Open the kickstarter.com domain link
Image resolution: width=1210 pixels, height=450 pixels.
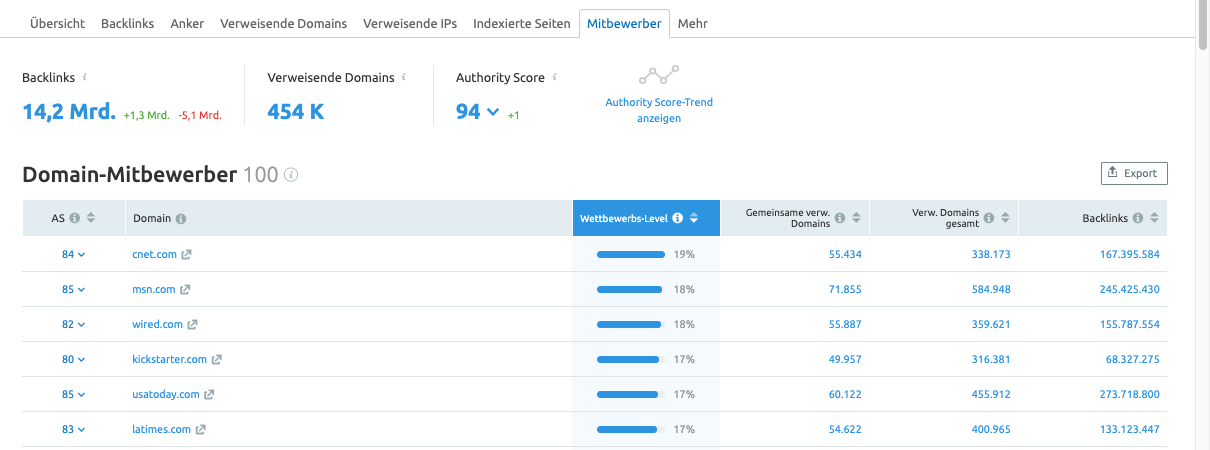[x=169, y=360]
